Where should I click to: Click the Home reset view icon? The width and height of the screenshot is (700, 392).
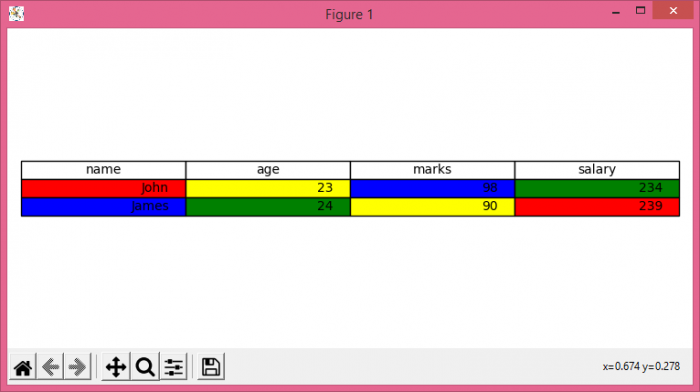[23, 367]
